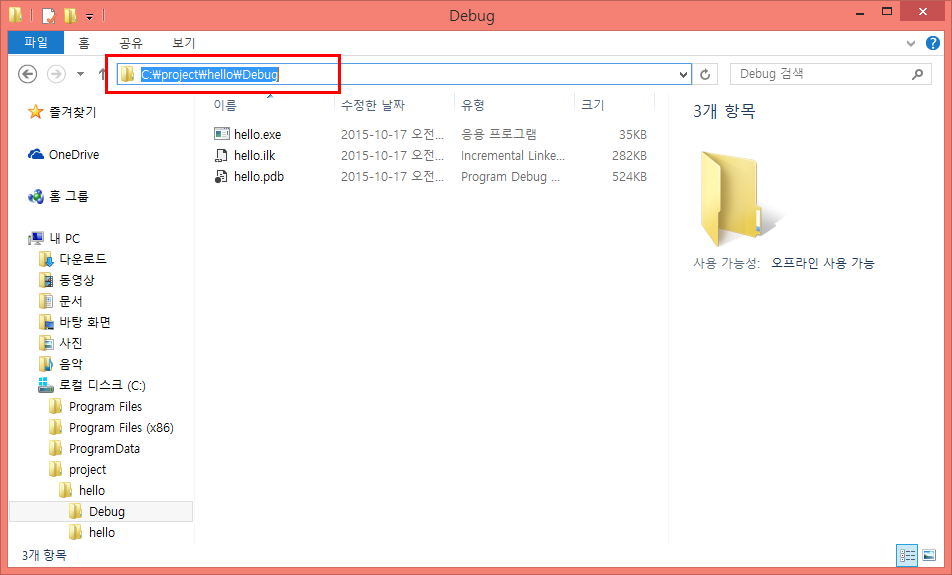This screenshot has height=575, width=952.
Task: Select 내 PC in the navigation tree
Action: 64,238
